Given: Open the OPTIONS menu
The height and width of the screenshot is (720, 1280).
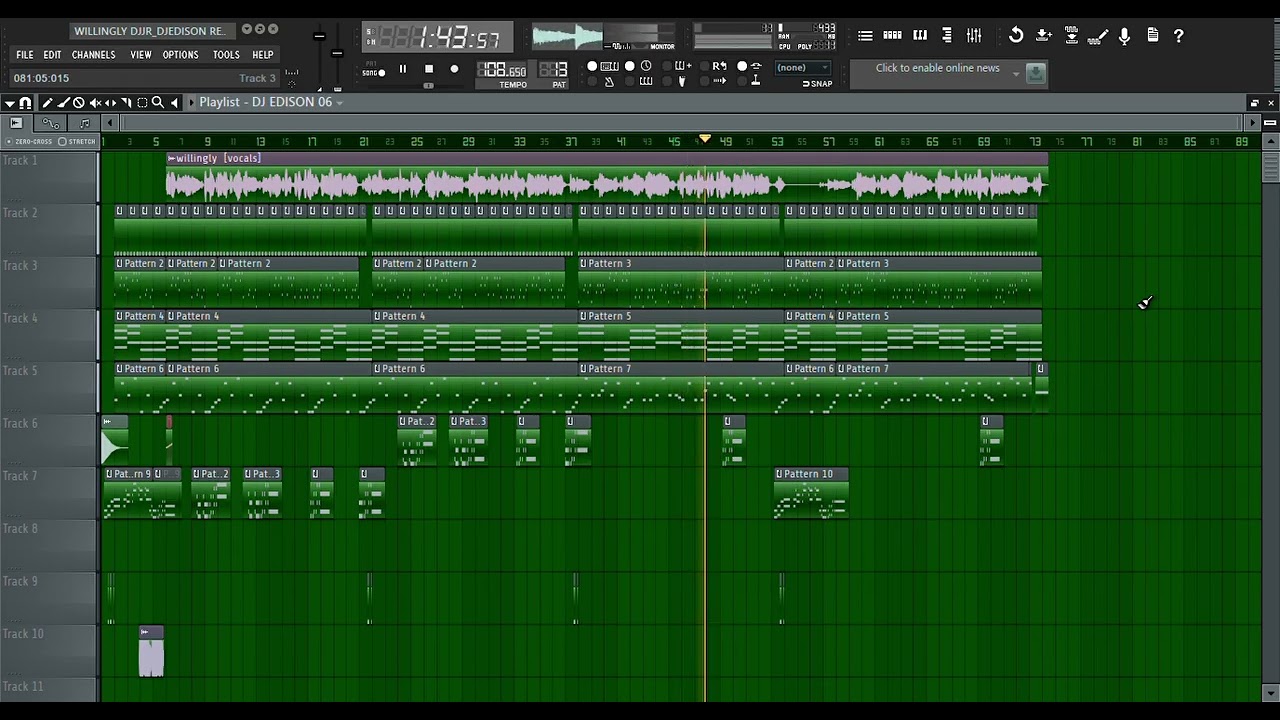Looking at the screenshot, I should point(181,55).
